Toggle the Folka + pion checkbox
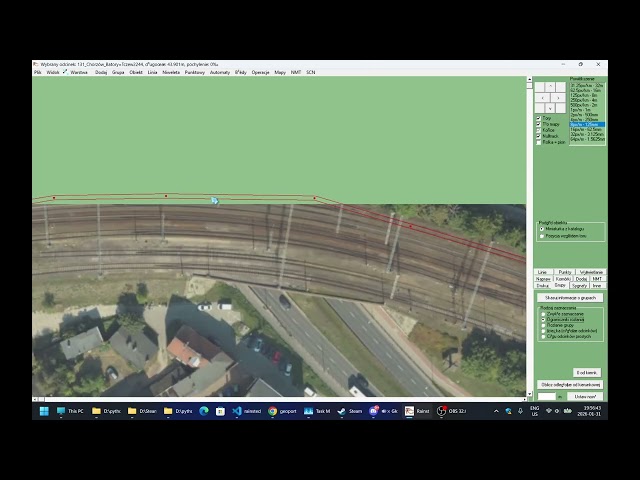Viewport: 640px width, 480px height. point(538,142)
